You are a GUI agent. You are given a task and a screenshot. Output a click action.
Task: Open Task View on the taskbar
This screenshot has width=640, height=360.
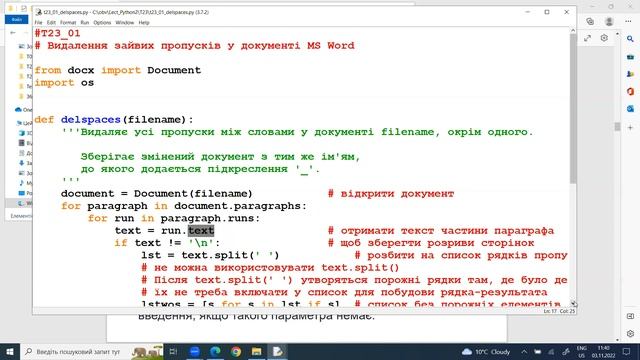pyautogui.click(x=173, y=351)
